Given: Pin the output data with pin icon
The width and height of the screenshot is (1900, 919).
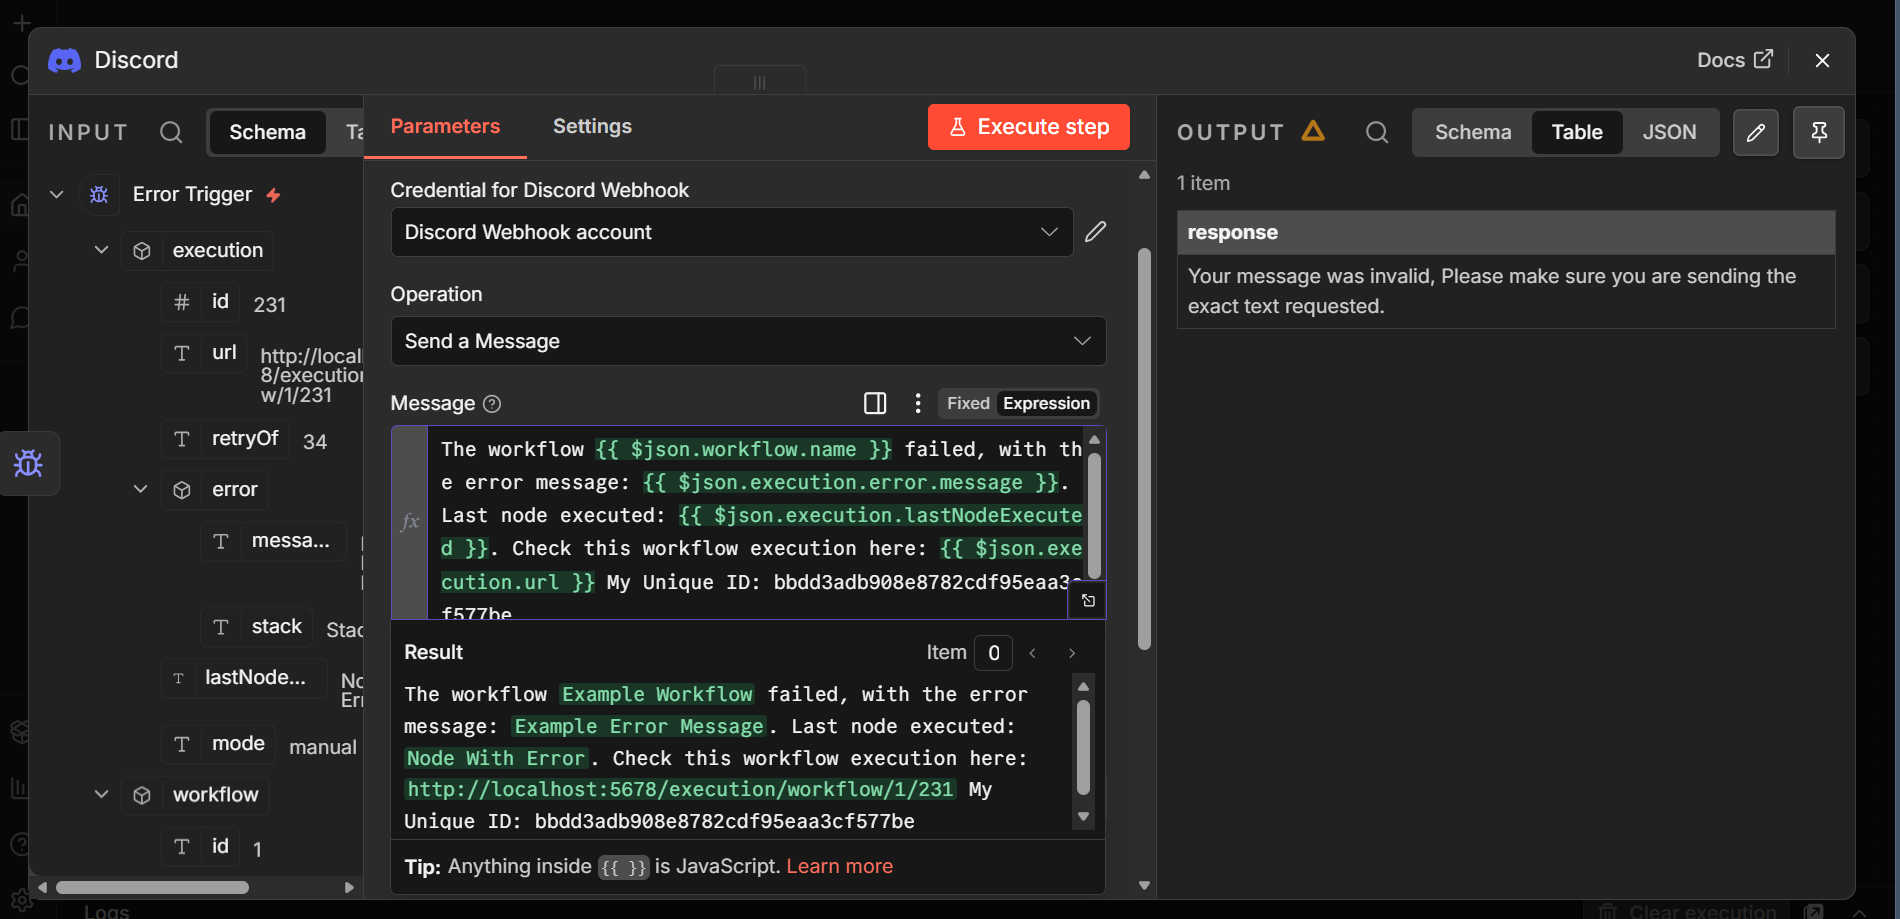Looking at the screenshot, I should [1818, 132].
